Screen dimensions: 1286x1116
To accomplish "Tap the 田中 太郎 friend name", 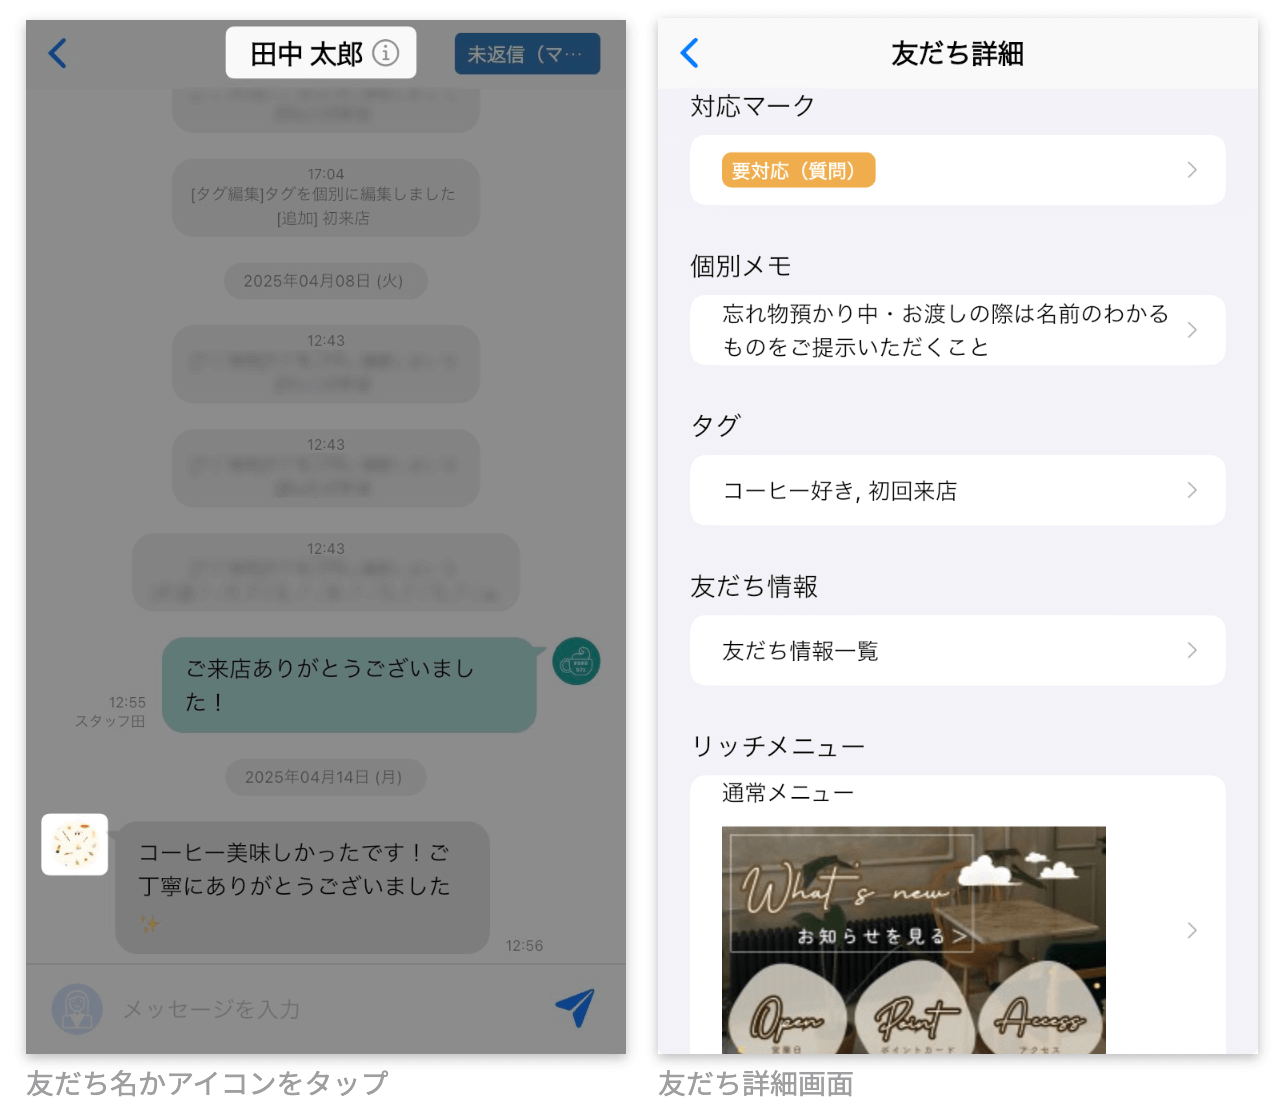I will point(306,53).
